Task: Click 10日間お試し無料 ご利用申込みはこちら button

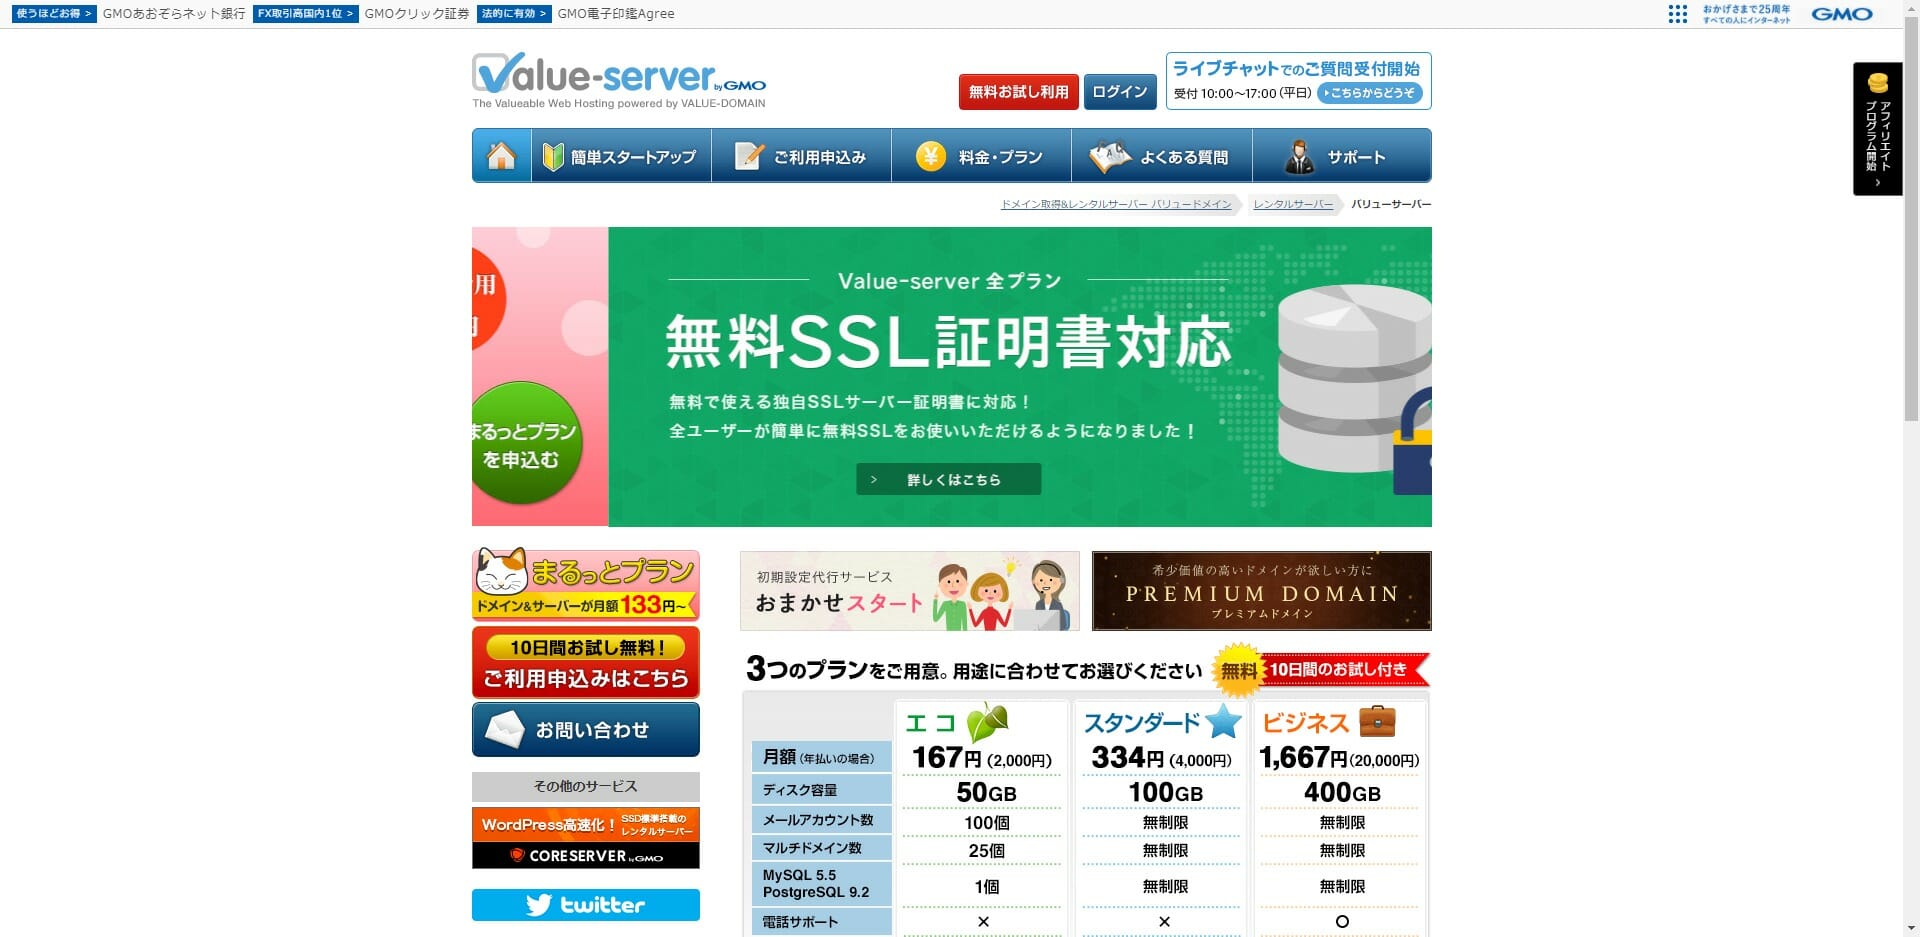Action: tap(585, 662)
